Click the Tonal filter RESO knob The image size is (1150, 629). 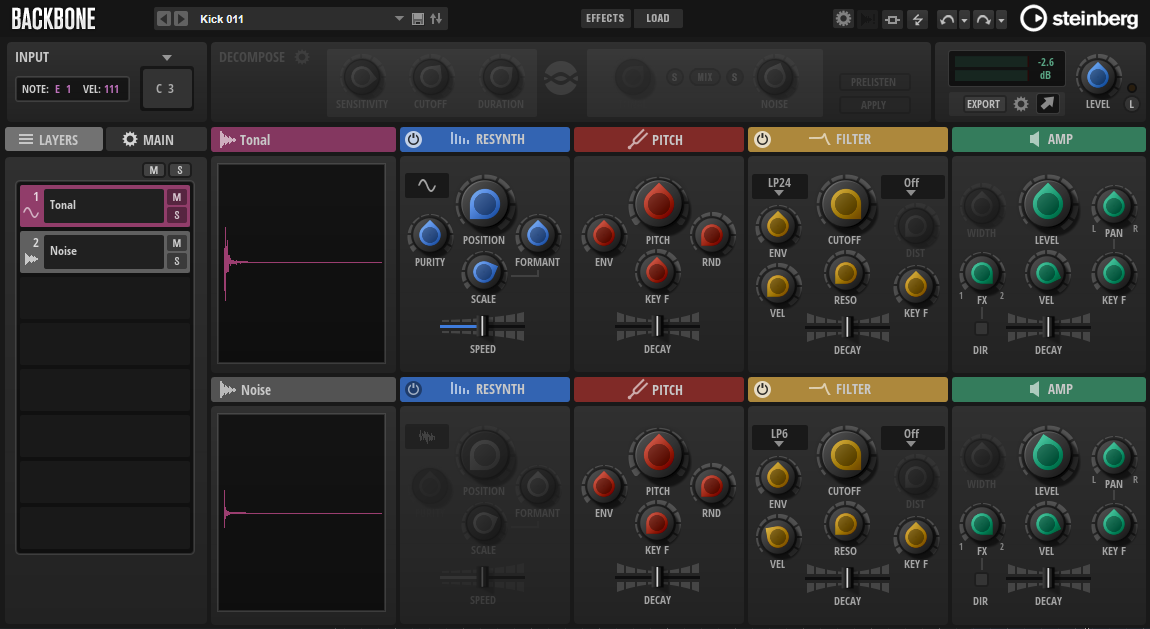tap(845, 273)
